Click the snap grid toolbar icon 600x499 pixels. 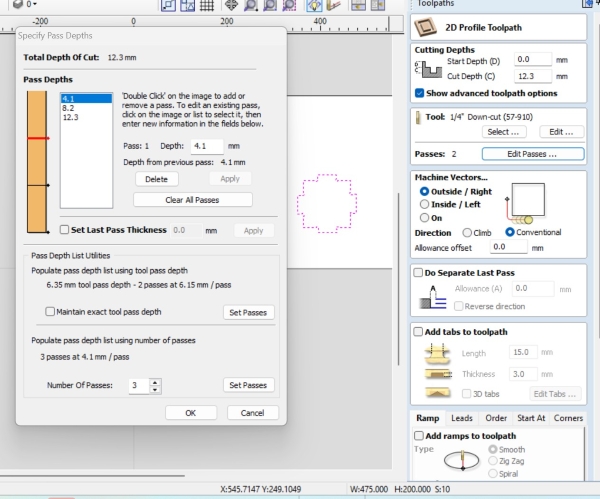tap(209, 6)
